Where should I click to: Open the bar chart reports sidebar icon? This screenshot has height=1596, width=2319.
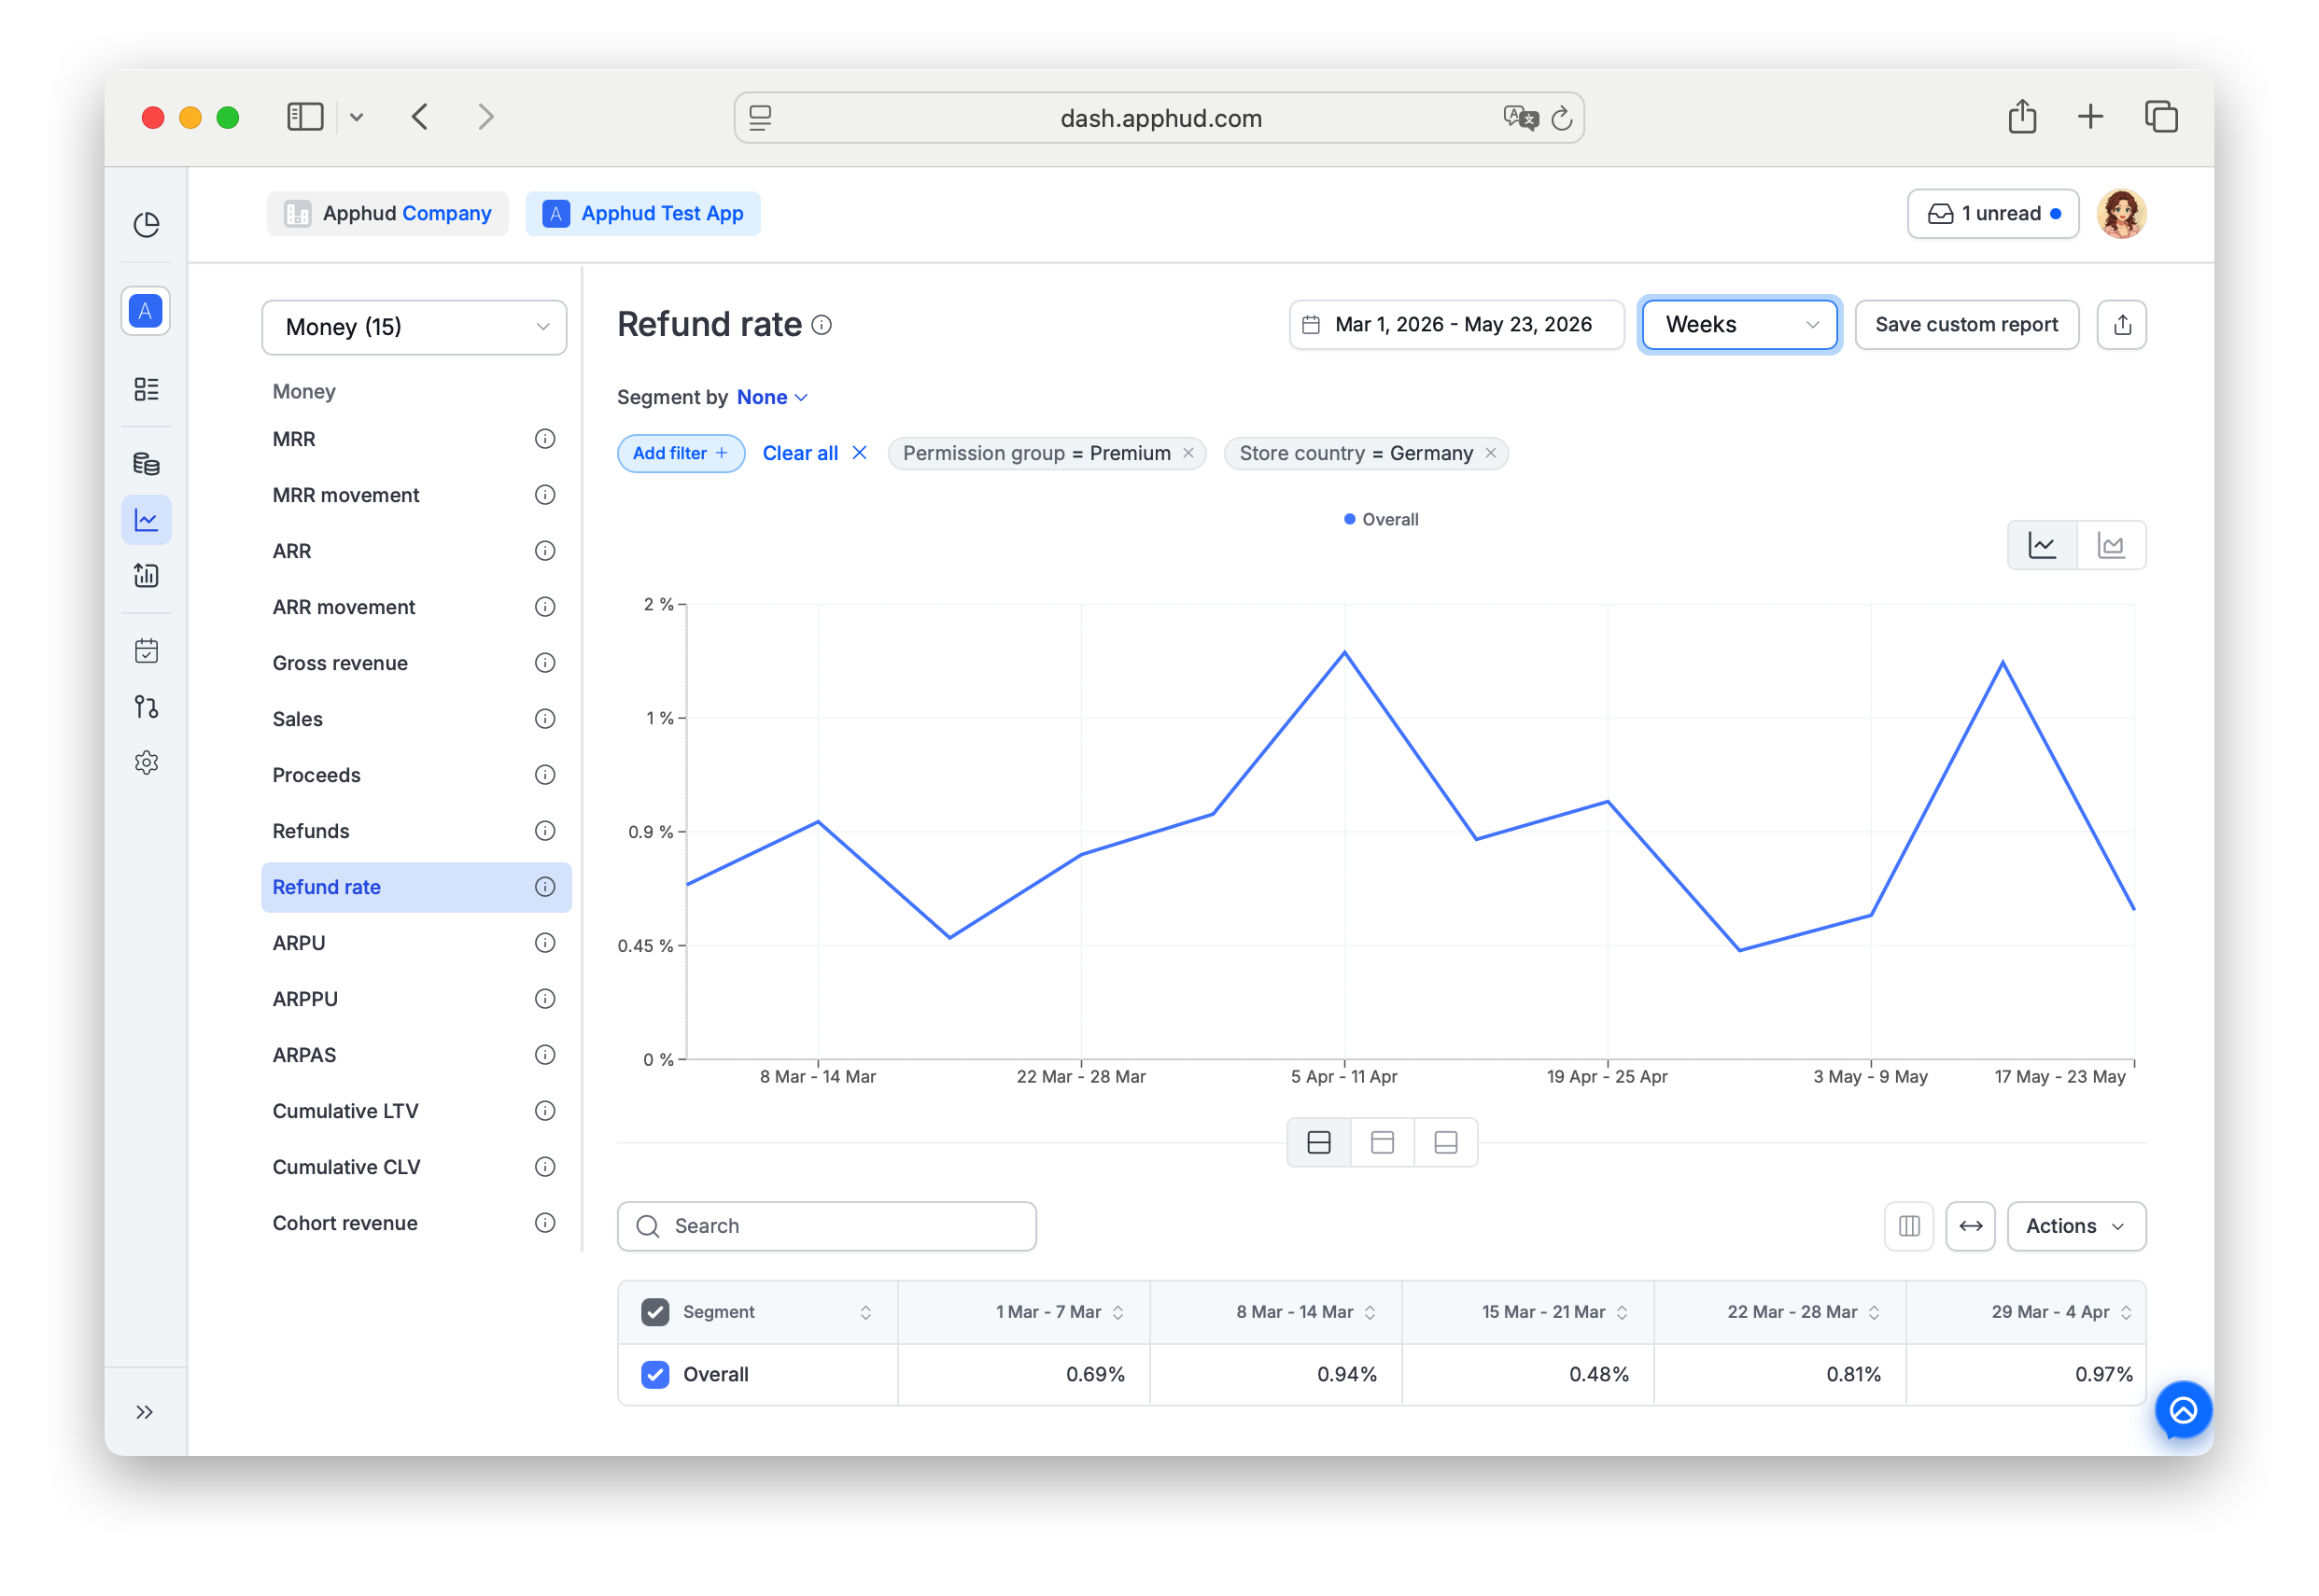(146, 576)
